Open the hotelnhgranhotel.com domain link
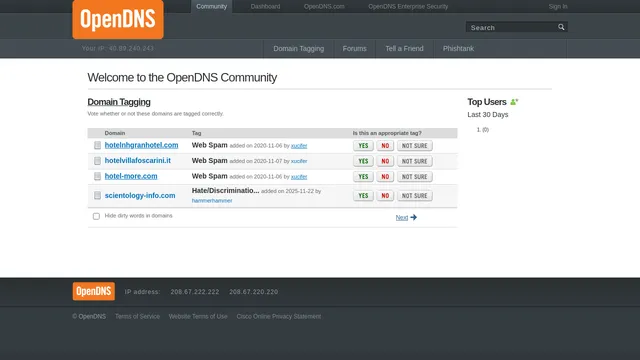The image size is (640, 360). tap(141, 145)
